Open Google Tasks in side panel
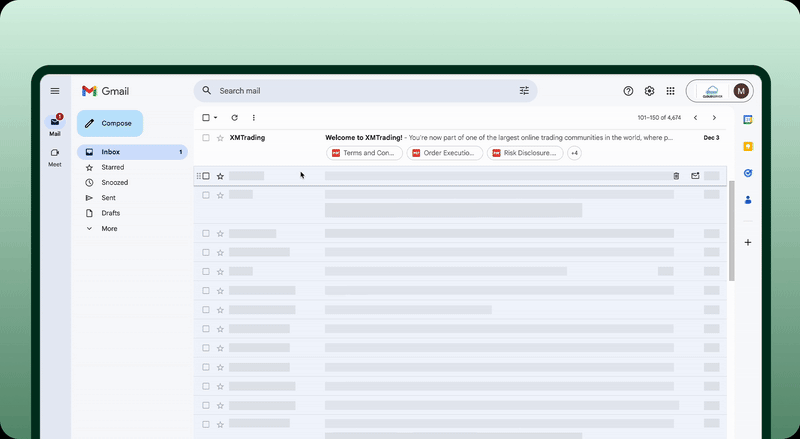800x439 pixels. (x=747, y=173)
